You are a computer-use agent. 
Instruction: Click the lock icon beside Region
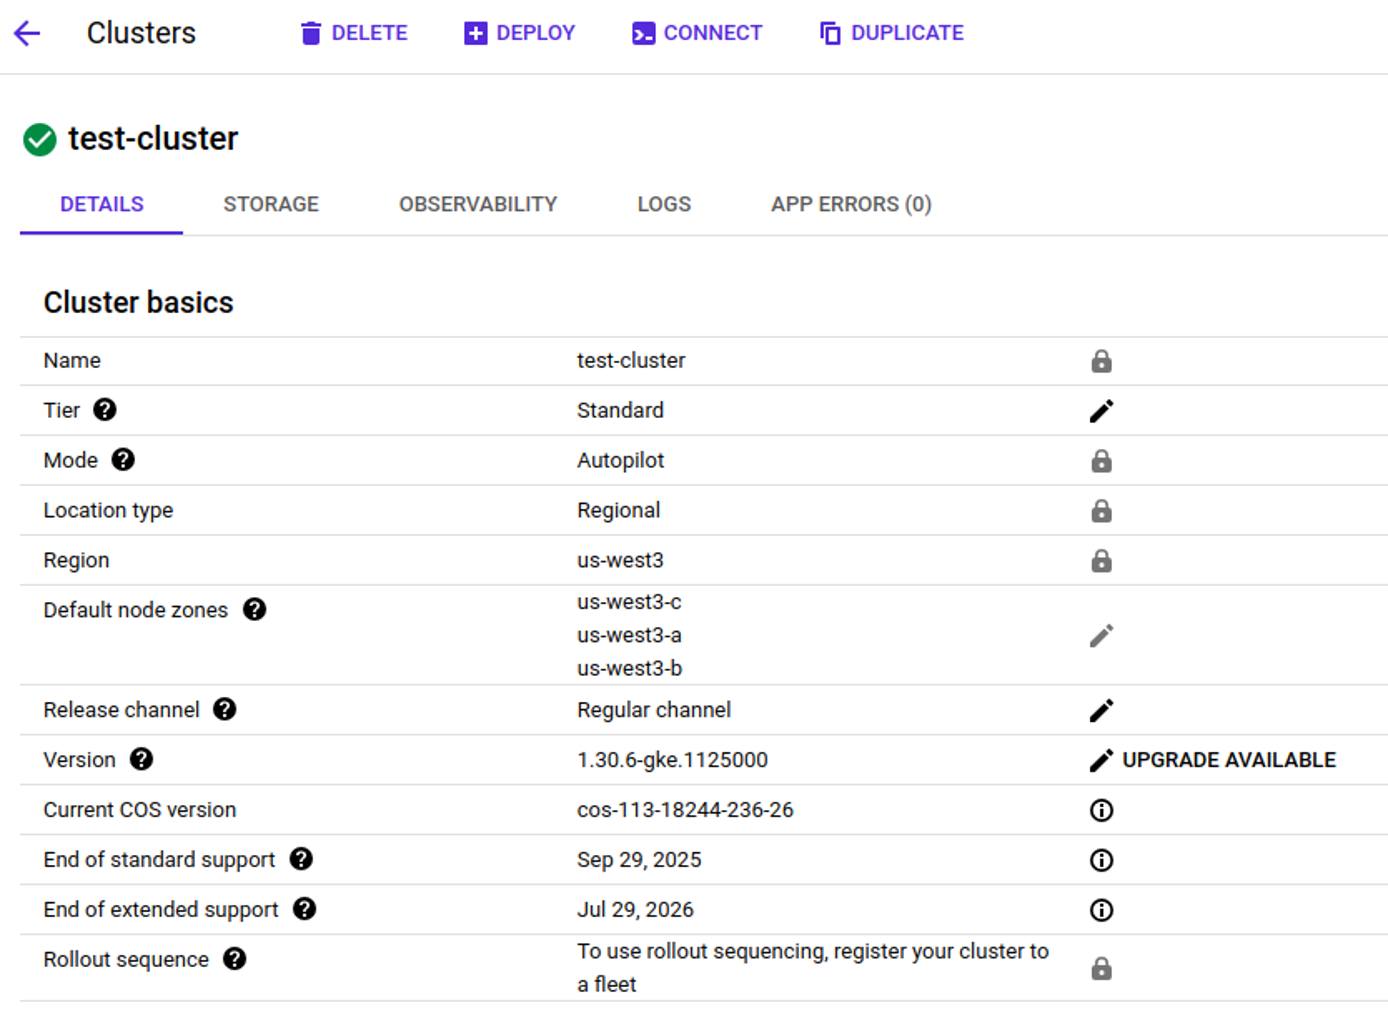pos(1101,560)
